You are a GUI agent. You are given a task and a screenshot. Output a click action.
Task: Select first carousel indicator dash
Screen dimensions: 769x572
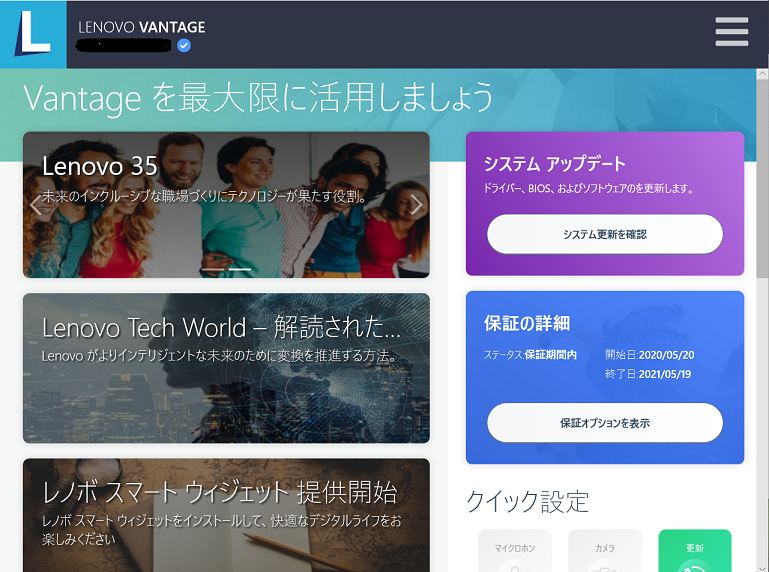pyautogui.click(x=213, y=269)
